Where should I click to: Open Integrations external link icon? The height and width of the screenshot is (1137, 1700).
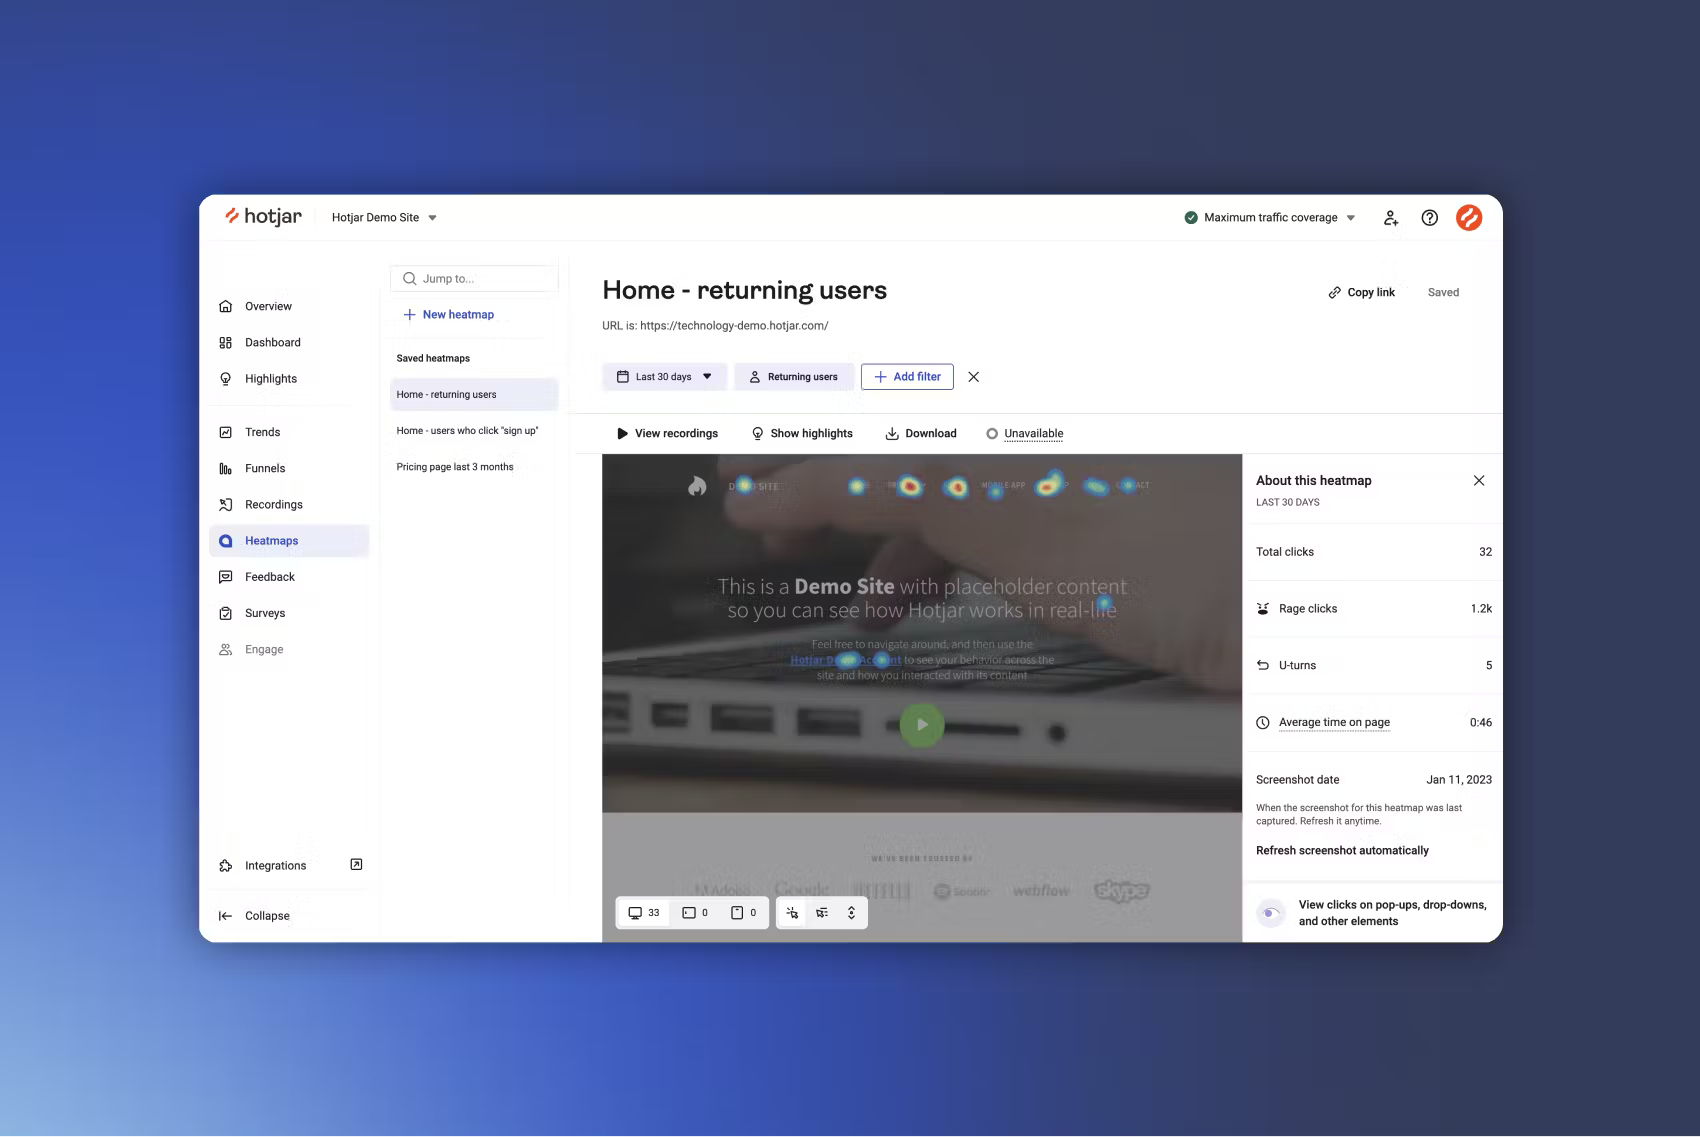tap(356, 865)
